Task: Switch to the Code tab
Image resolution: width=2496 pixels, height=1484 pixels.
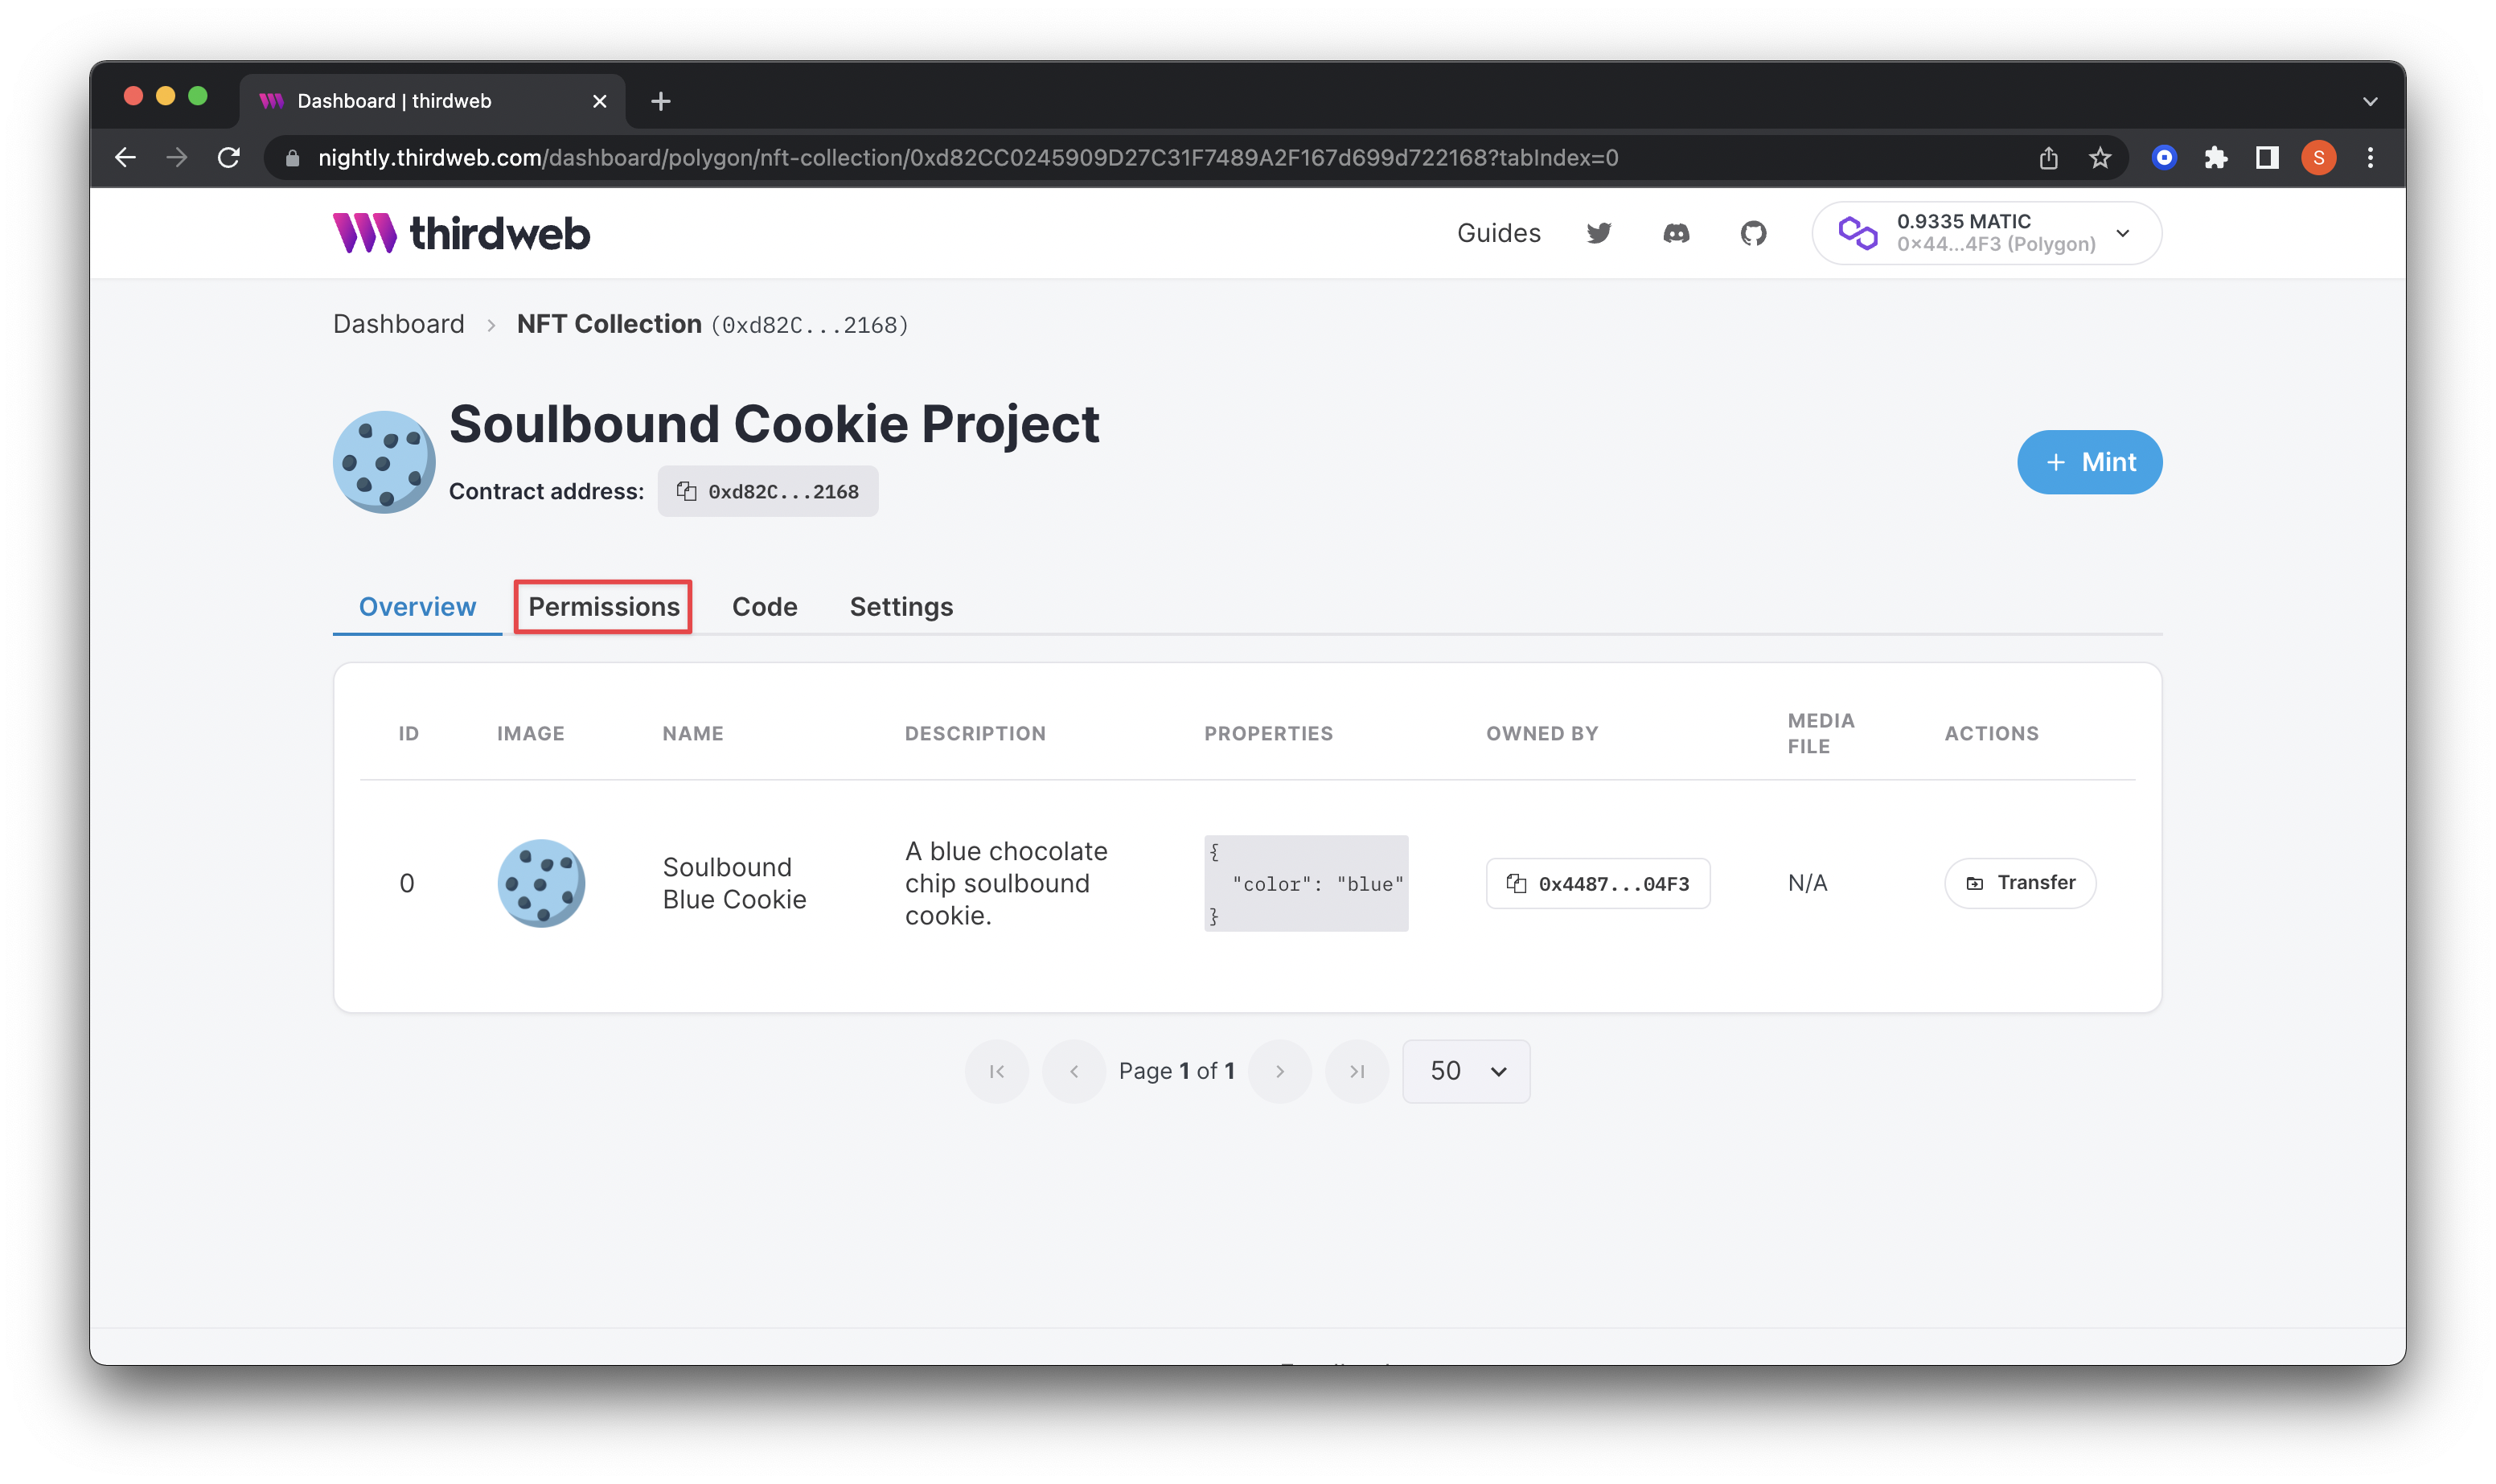Action: coord(763,606)
